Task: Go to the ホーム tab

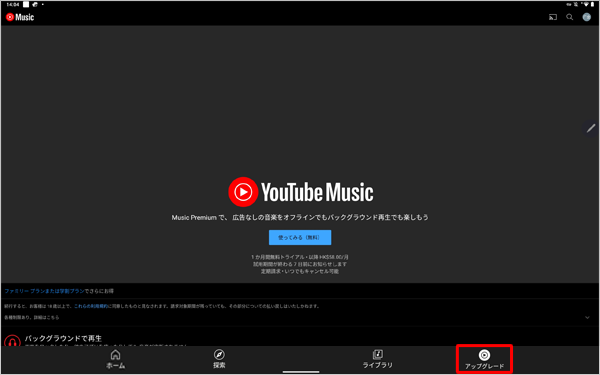Action: click(116, 359)
